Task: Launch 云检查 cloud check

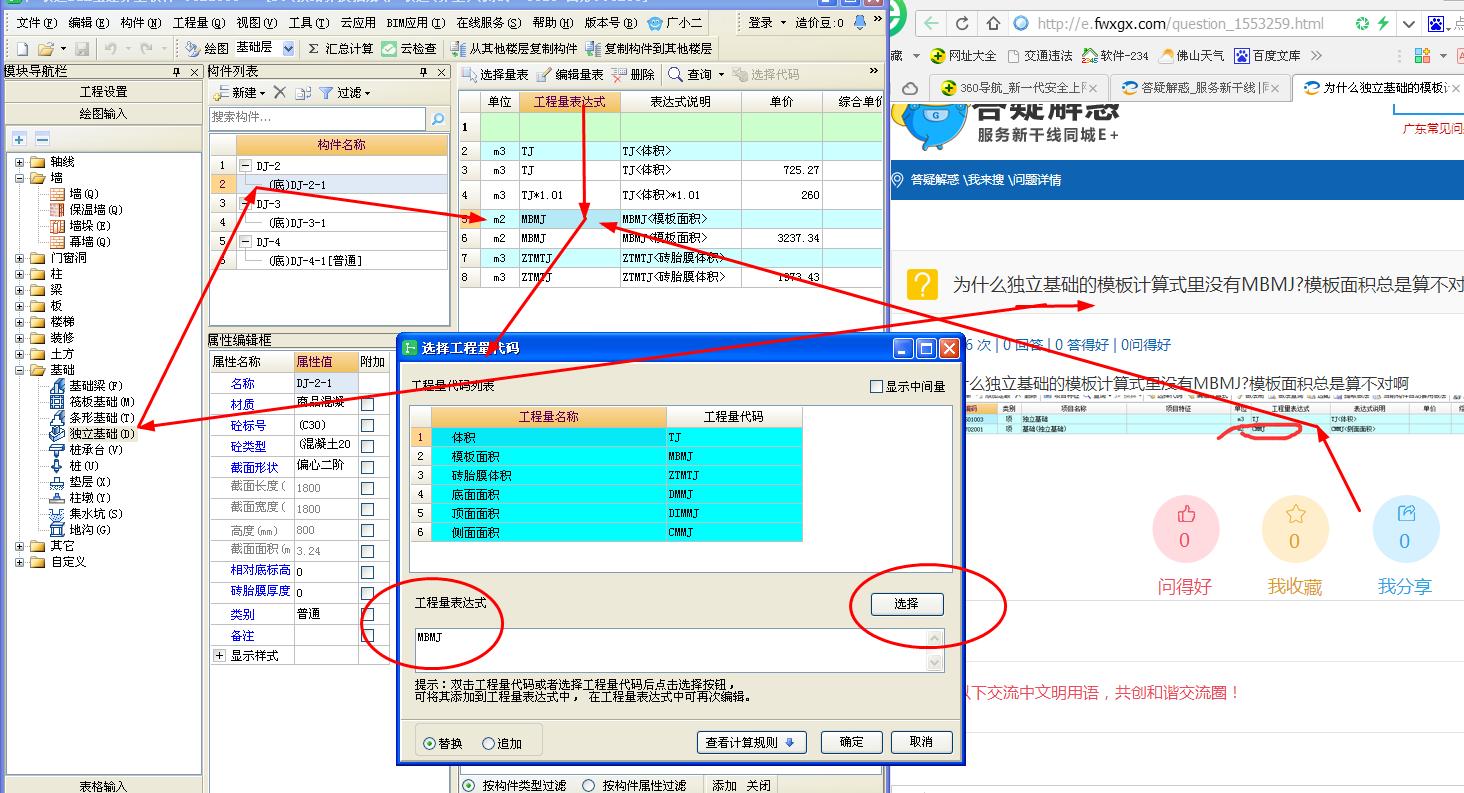Action: (x=409, y=48)
